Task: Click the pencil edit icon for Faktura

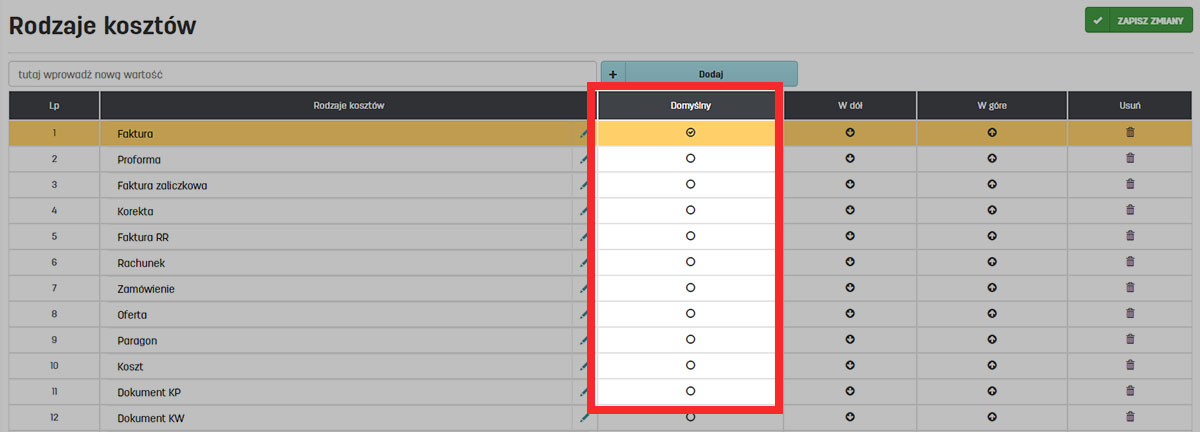Action: click(584, 132)
